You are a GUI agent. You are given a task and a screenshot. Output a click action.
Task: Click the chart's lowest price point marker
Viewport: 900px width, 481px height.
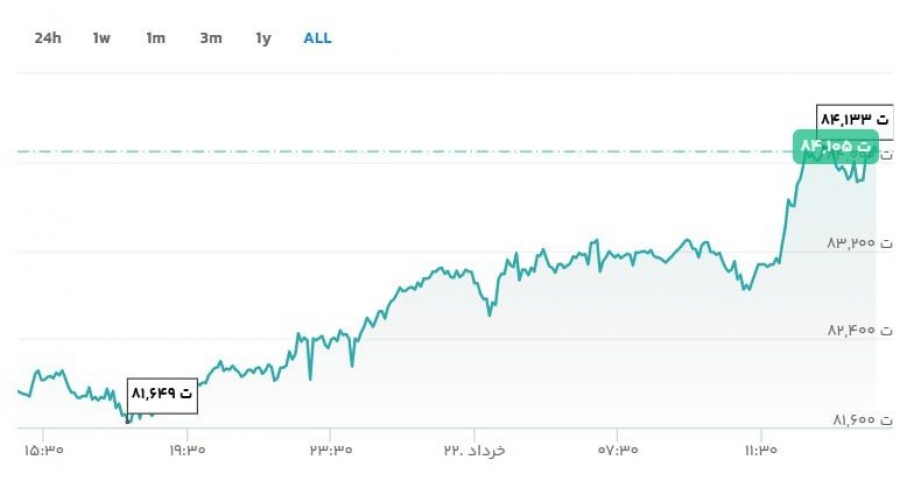coord(128,421)
